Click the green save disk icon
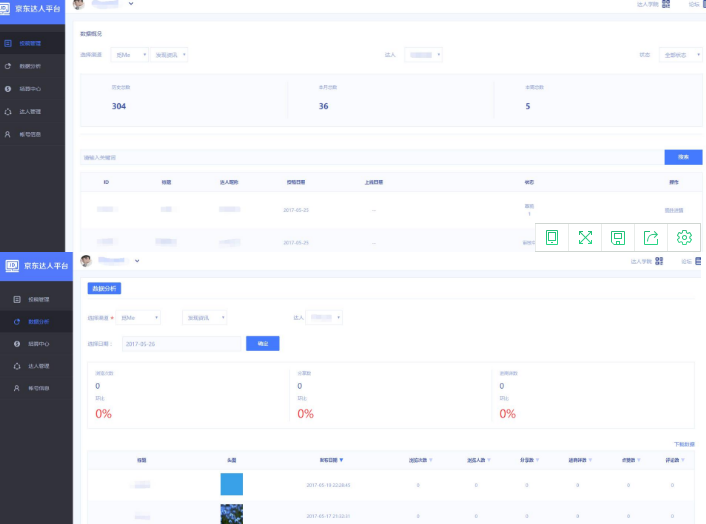The image size is (706, 524). point(618,237)
